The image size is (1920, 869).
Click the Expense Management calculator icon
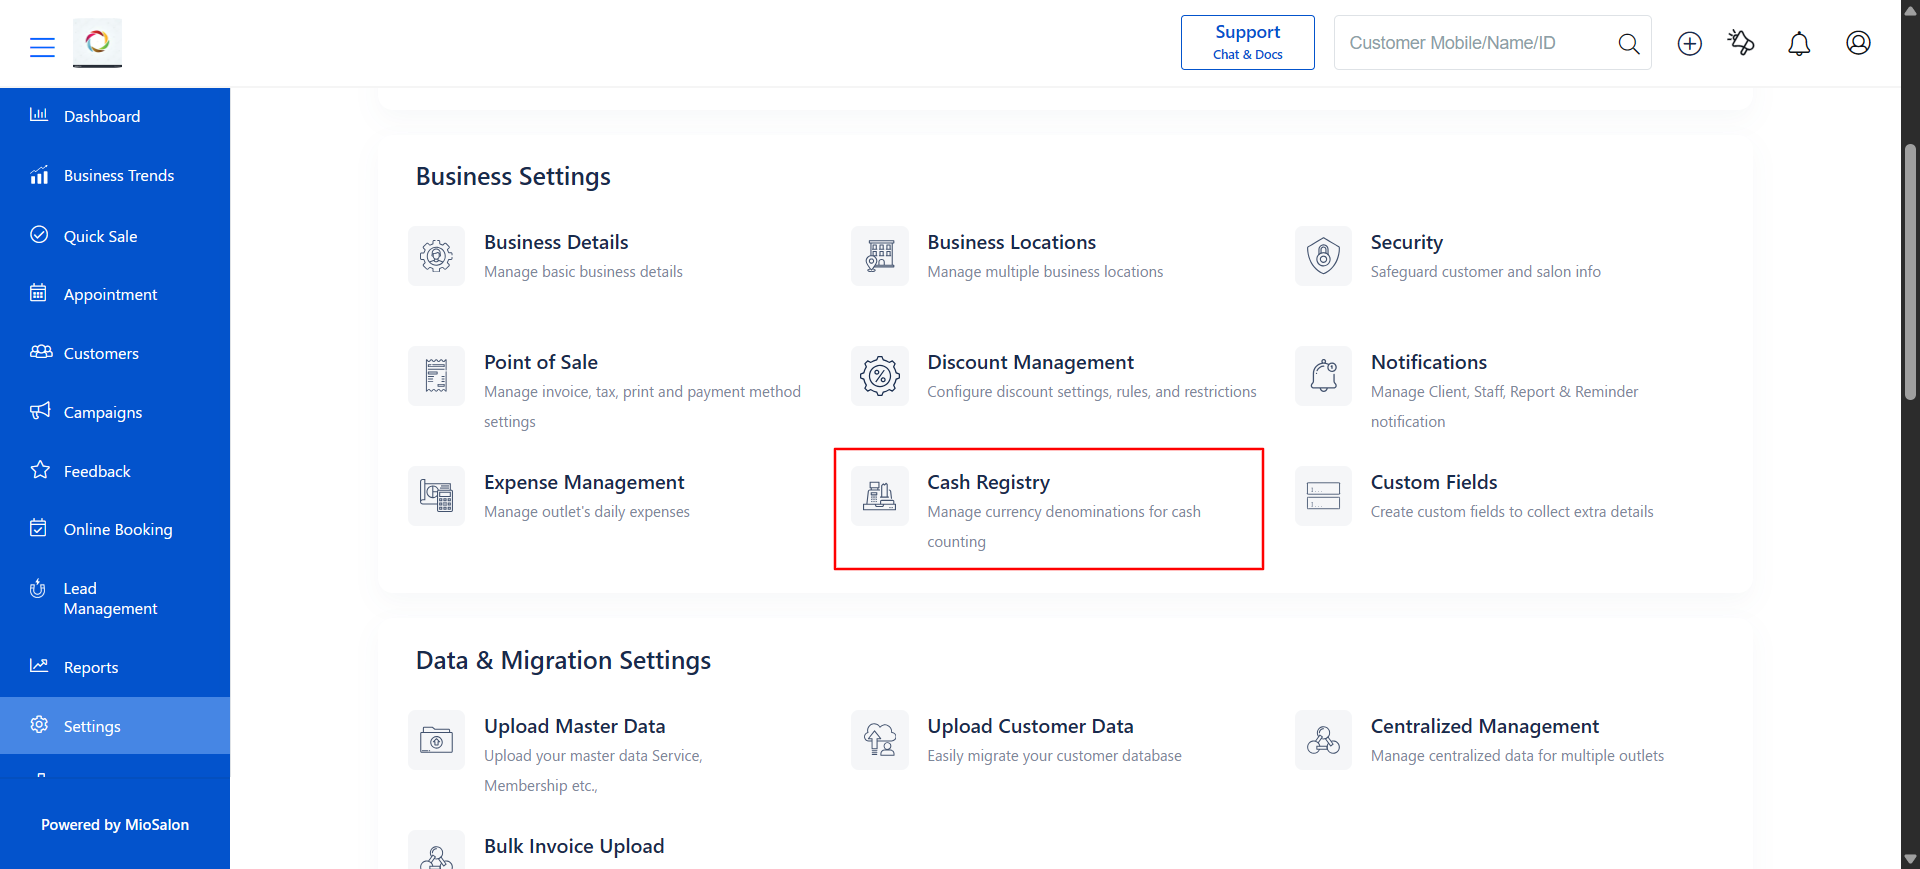click(436, 496)
